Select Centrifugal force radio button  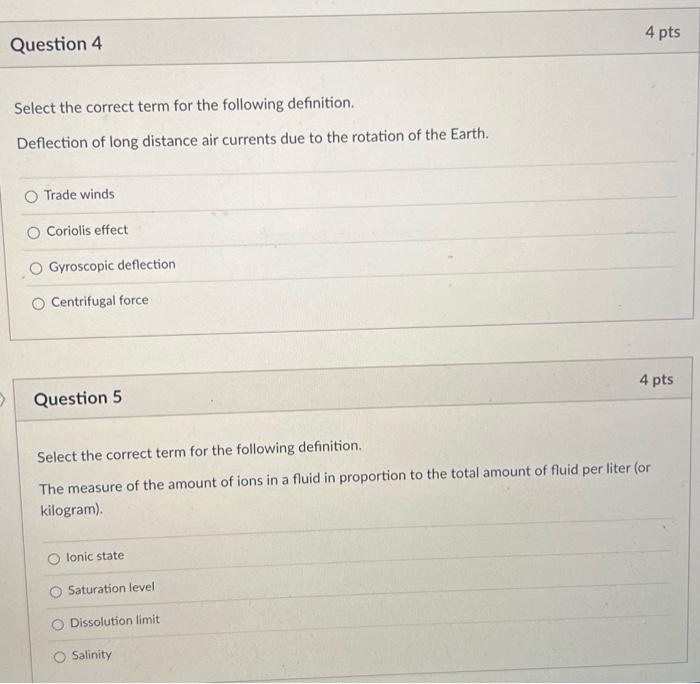38,304
